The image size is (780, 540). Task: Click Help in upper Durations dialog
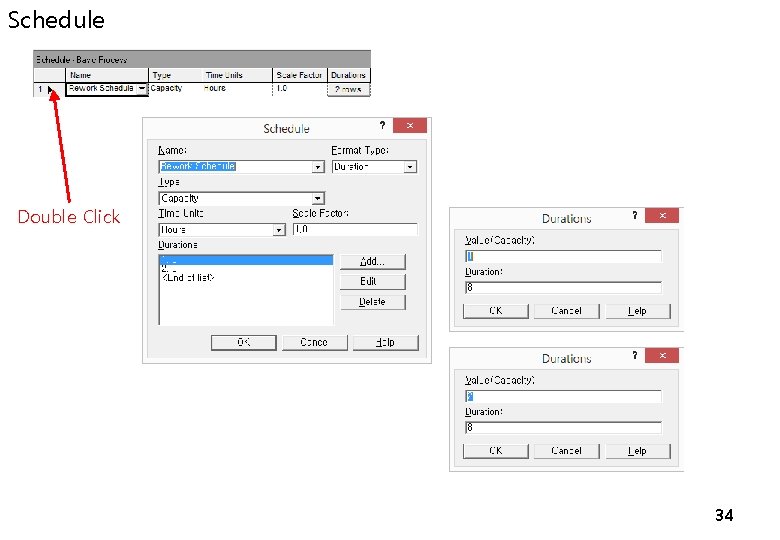[x=638, y=311]
